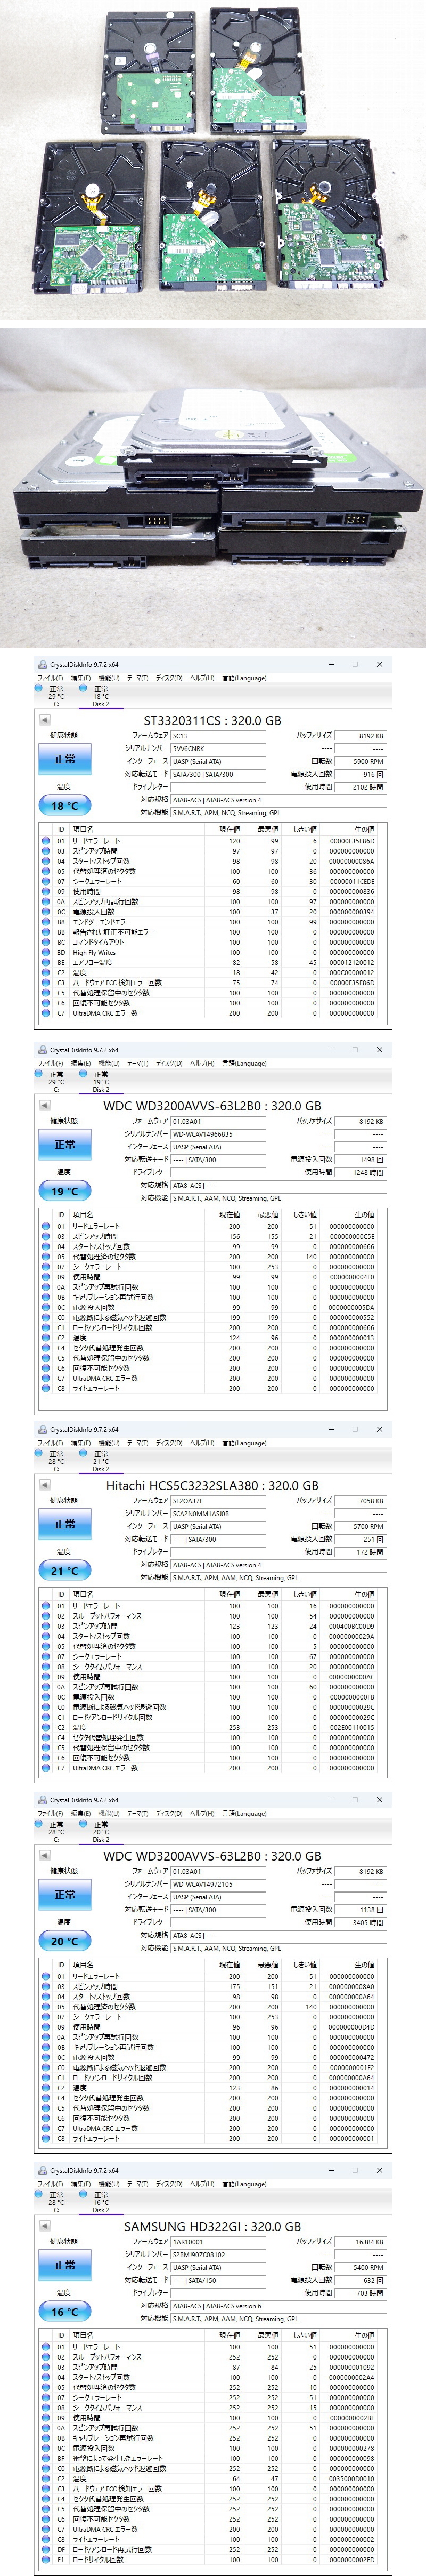Click the 項目名 column header in Hitachi attribute table

[x=83, y=1594]
